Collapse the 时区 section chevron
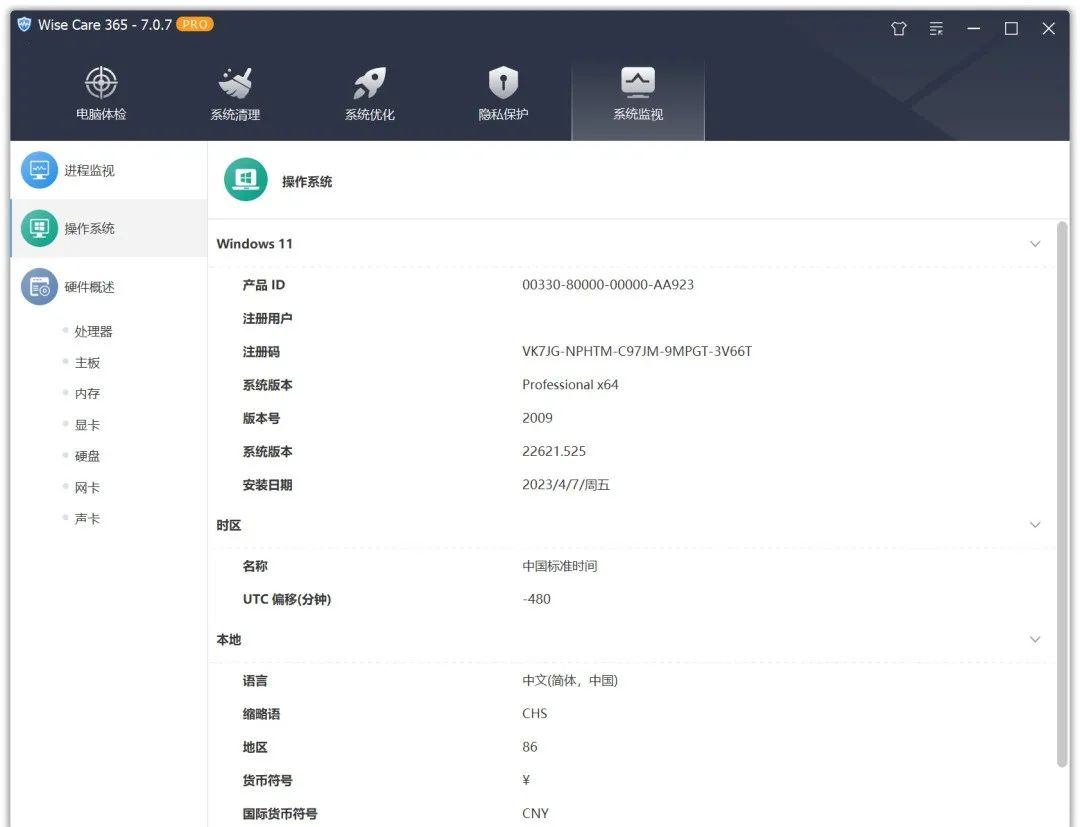The width and height of the screenshot is (1080, 827). [x=1035, y=525]
